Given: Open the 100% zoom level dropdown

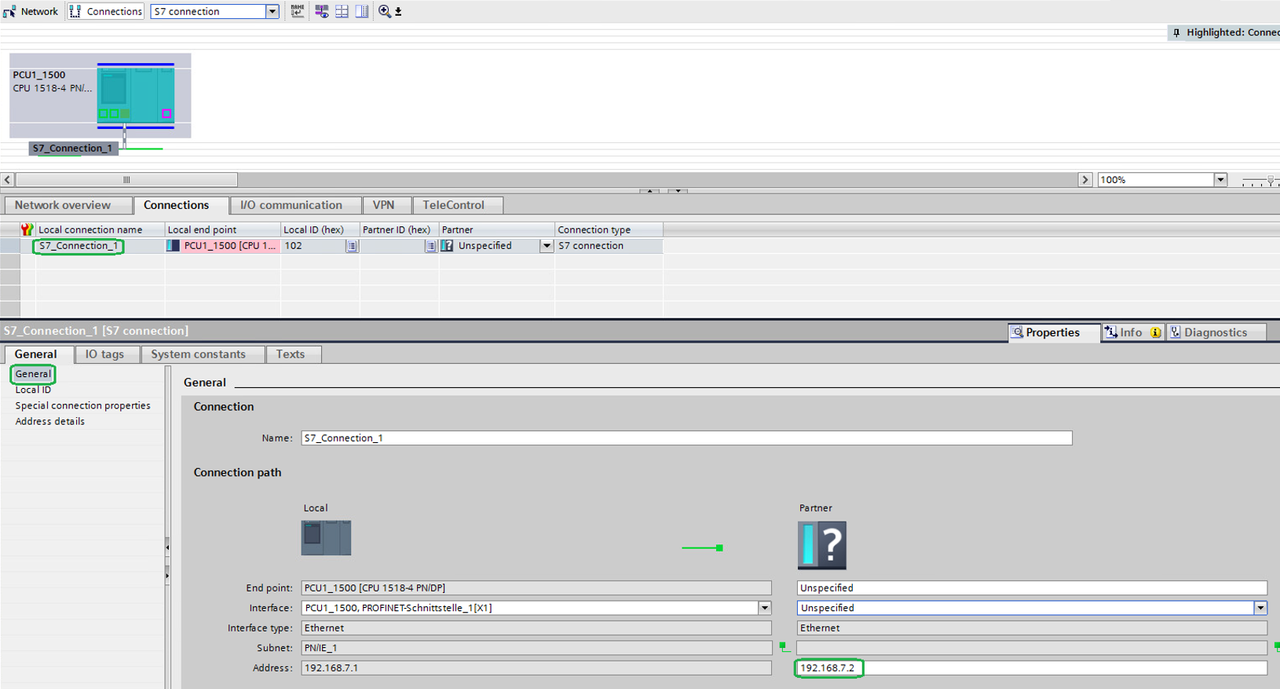Looking at the screenshot, I should point(1220,180).
